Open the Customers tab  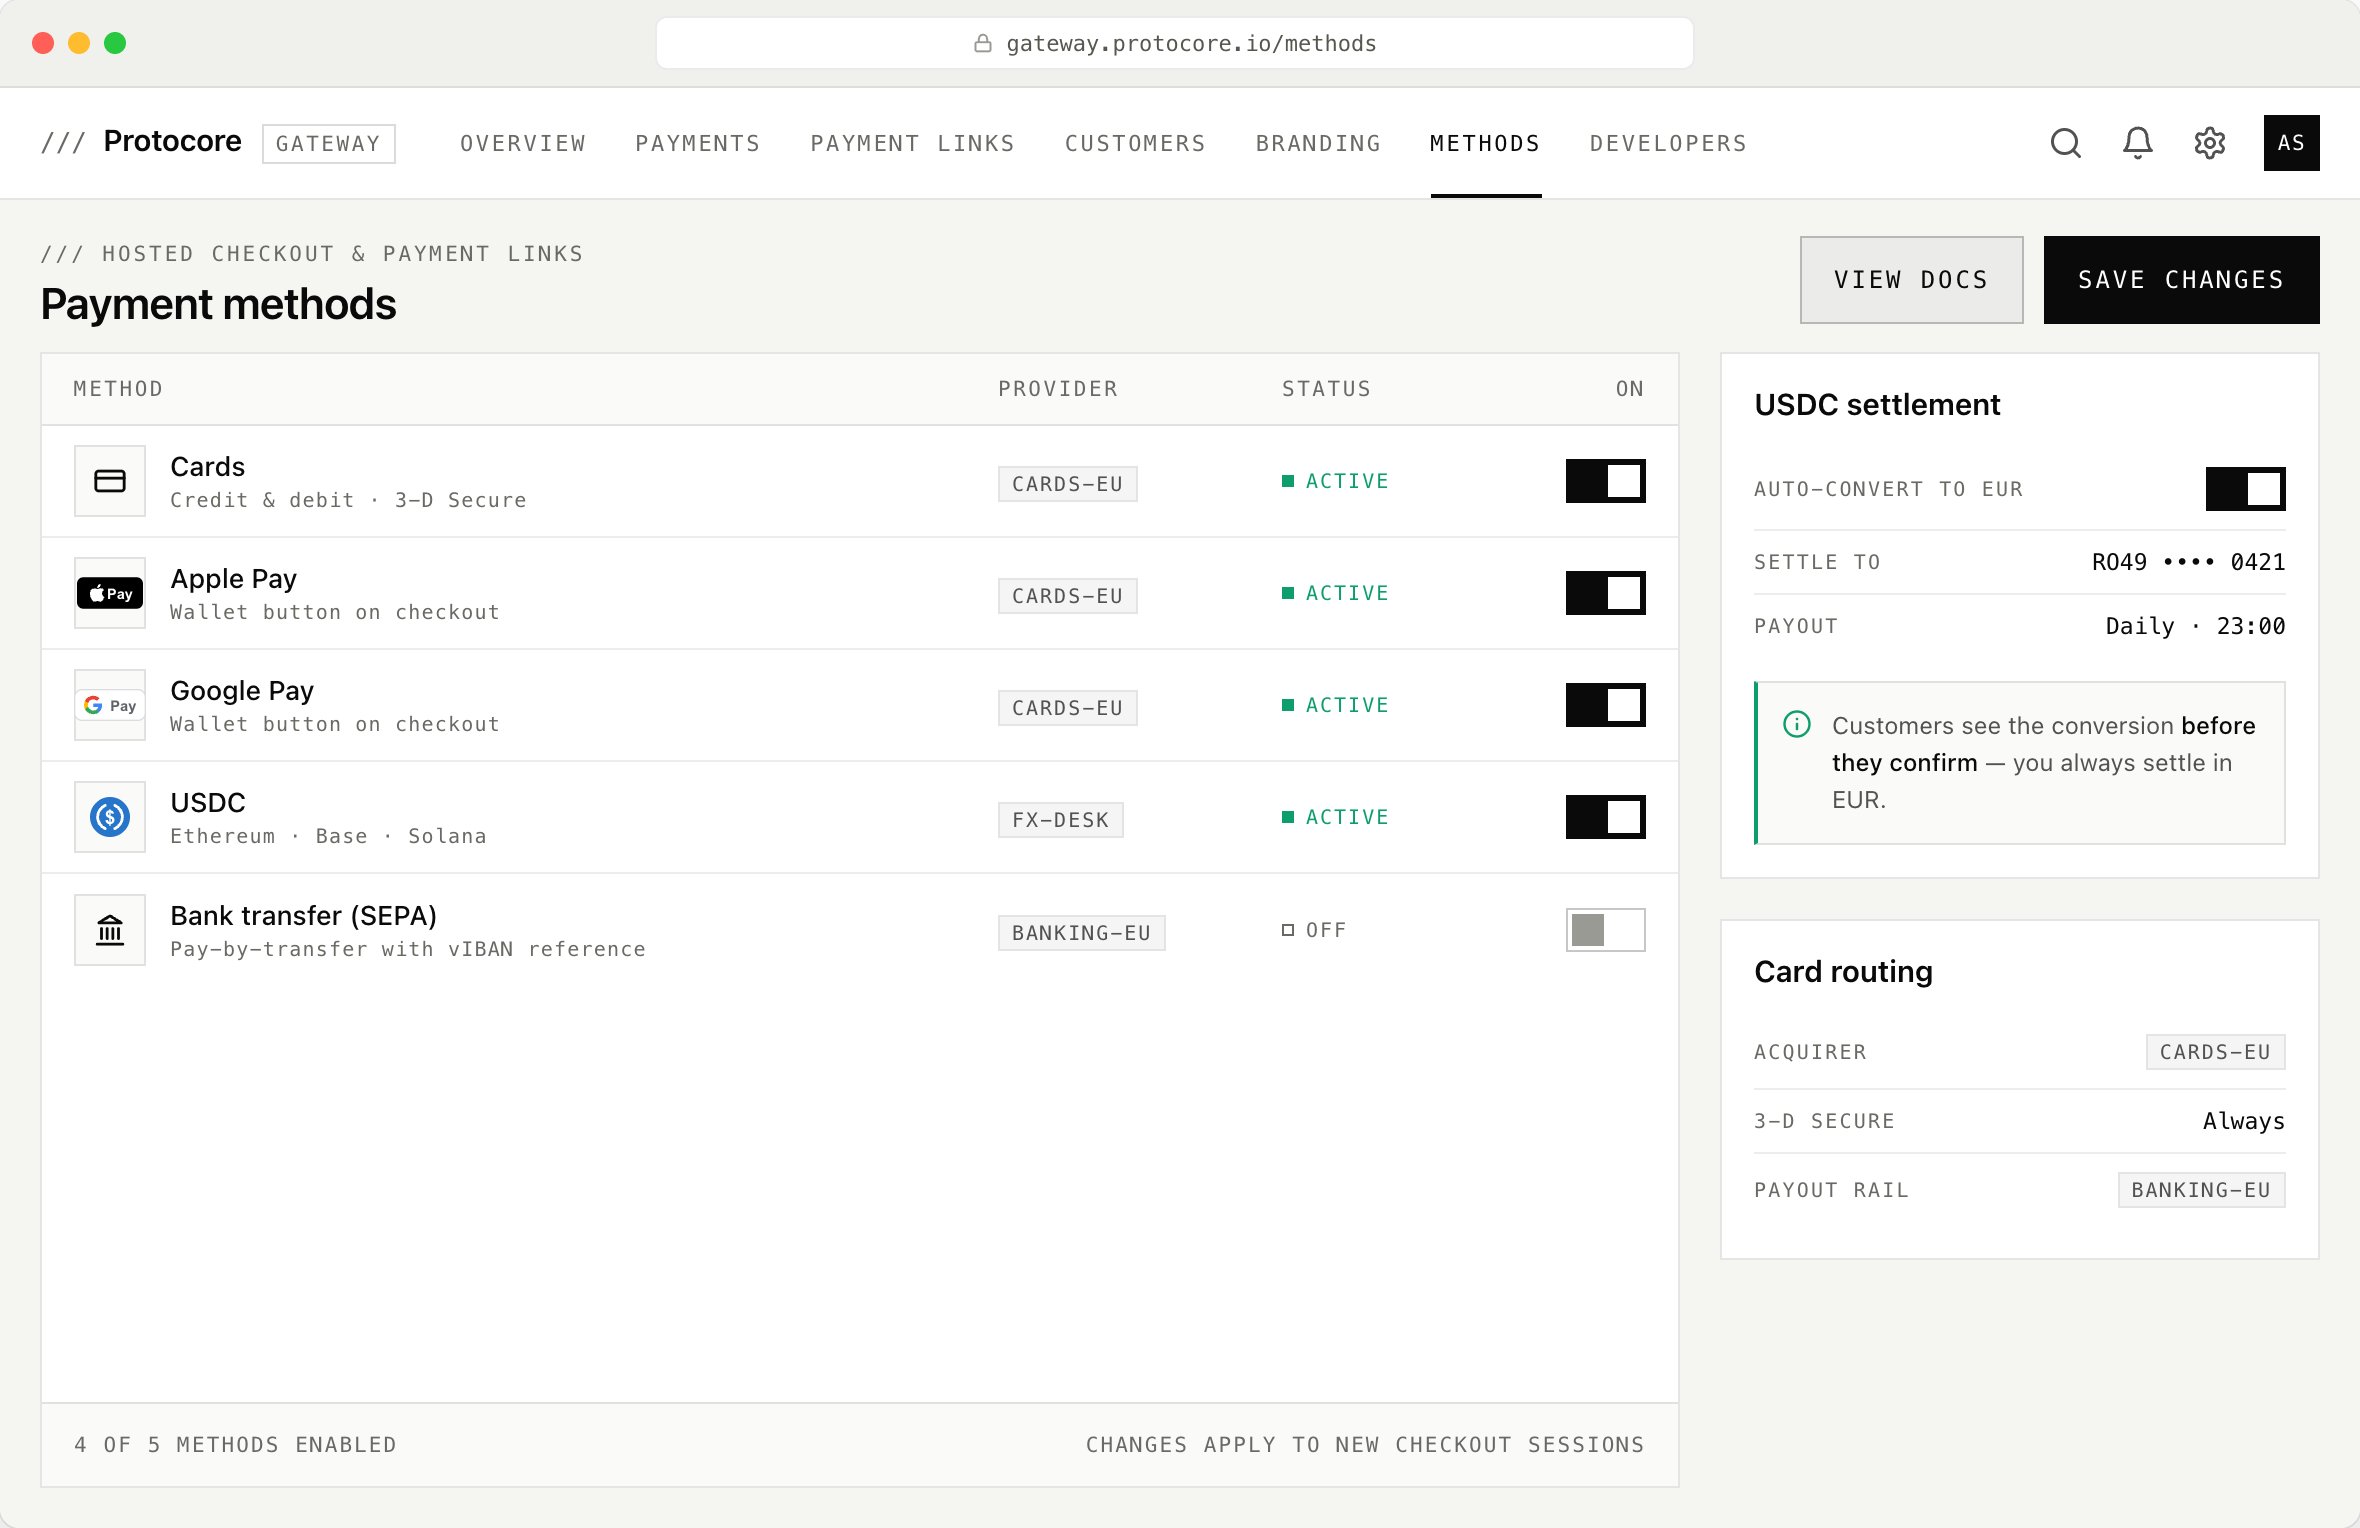click(x=1135, y=143)
